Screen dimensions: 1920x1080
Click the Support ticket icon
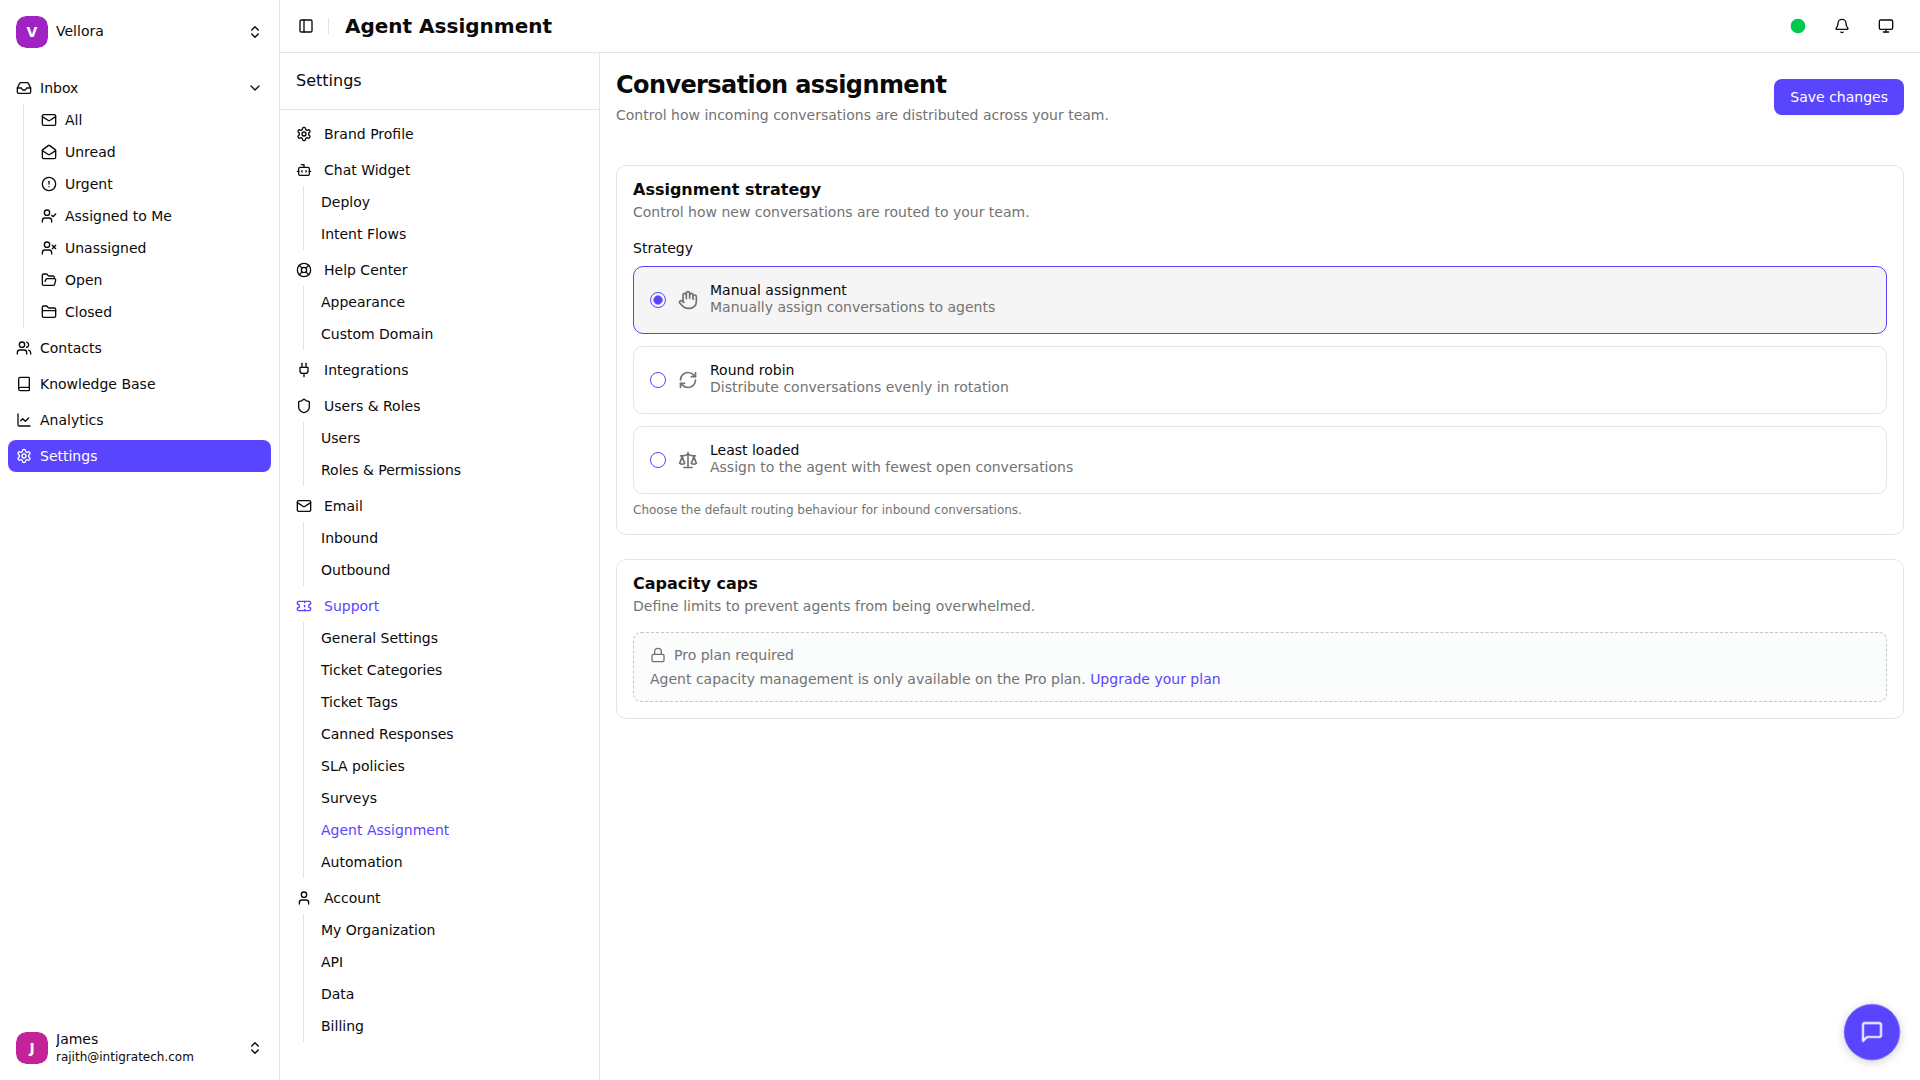[x=304, y=606]
